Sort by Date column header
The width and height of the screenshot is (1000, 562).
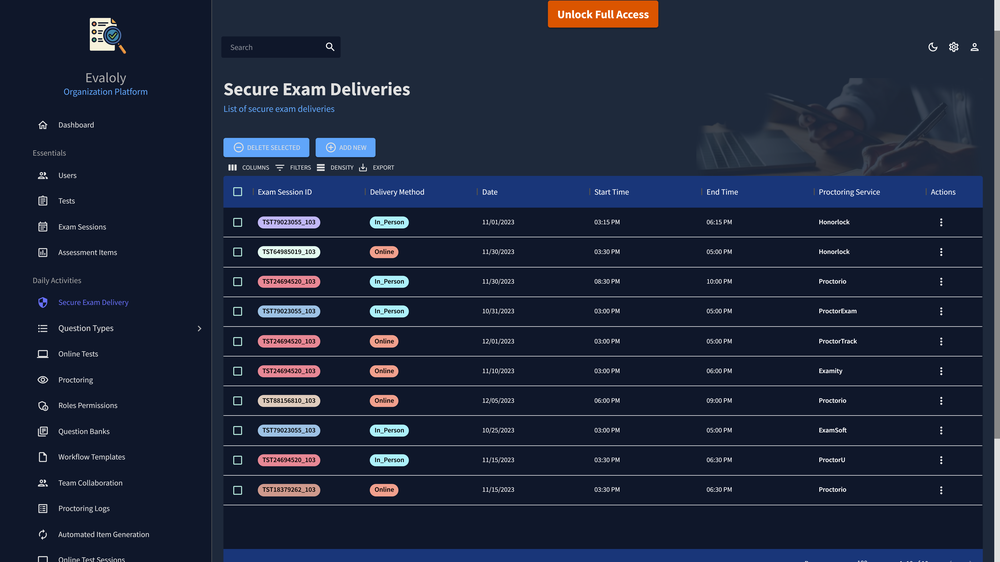[x=490, y=192]
